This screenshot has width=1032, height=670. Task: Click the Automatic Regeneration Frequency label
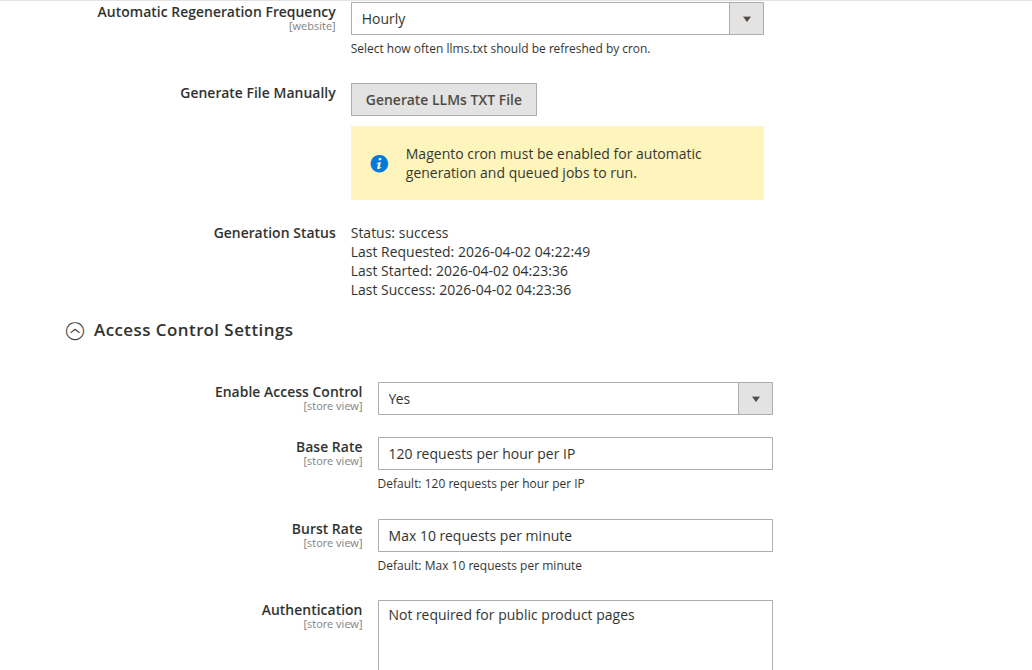[216, 12]
